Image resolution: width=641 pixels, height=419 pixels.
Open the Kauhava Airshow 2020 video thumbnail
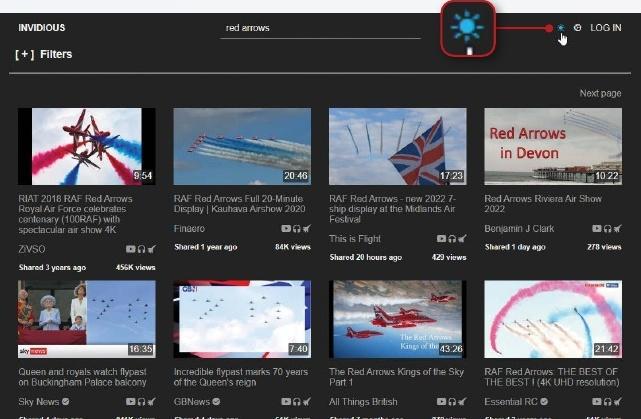[242, 146]
